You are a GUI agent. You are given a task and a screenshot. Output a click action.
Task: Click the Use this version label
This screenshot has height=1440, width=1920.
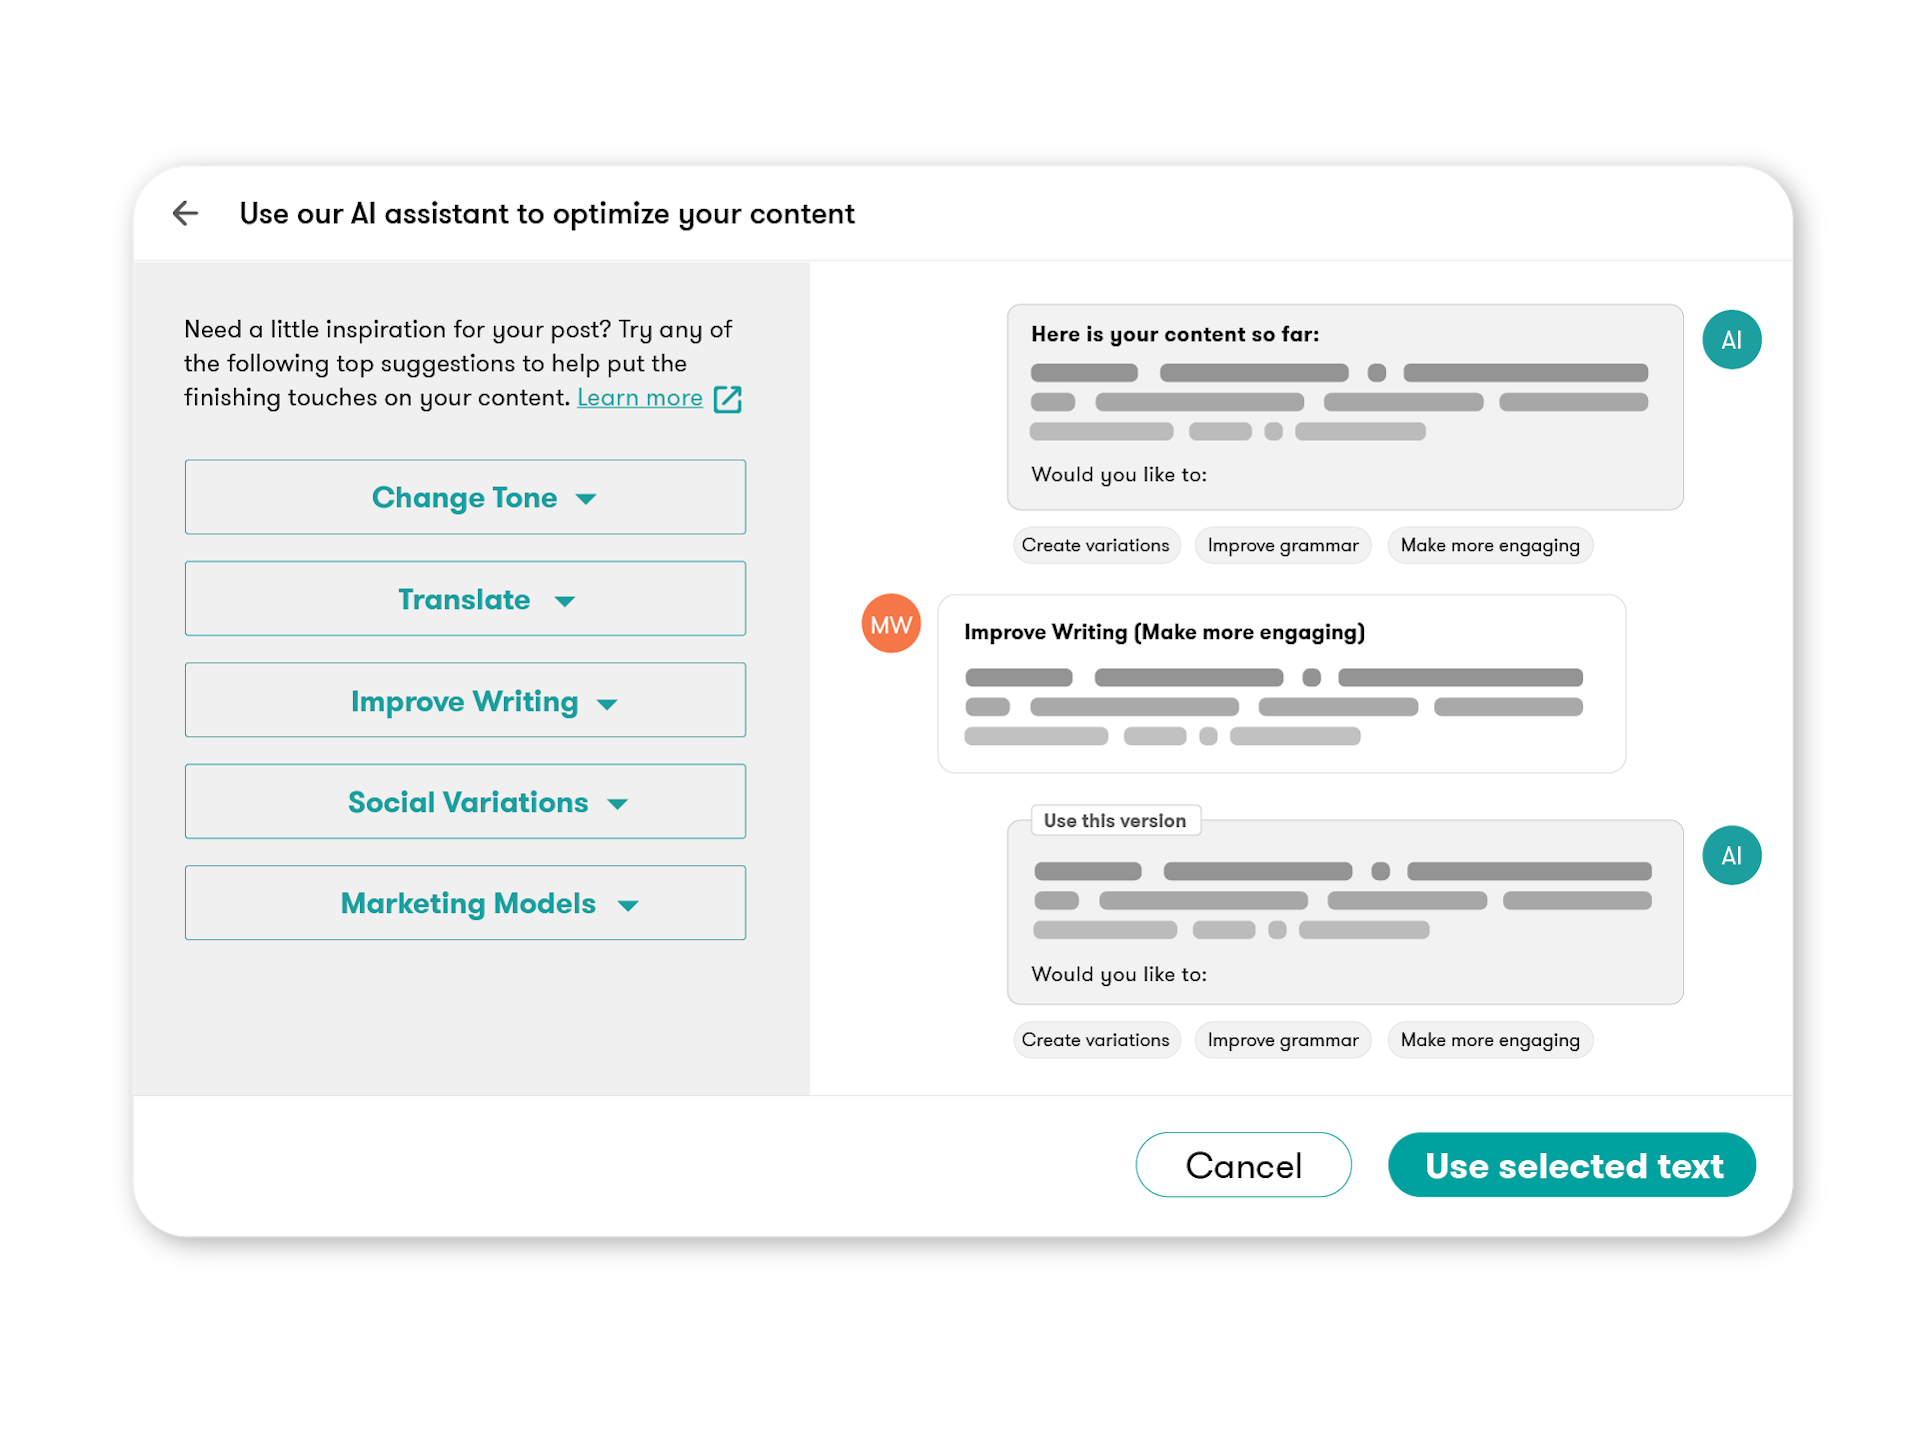pyautogui.click(x=1115, y=821)
